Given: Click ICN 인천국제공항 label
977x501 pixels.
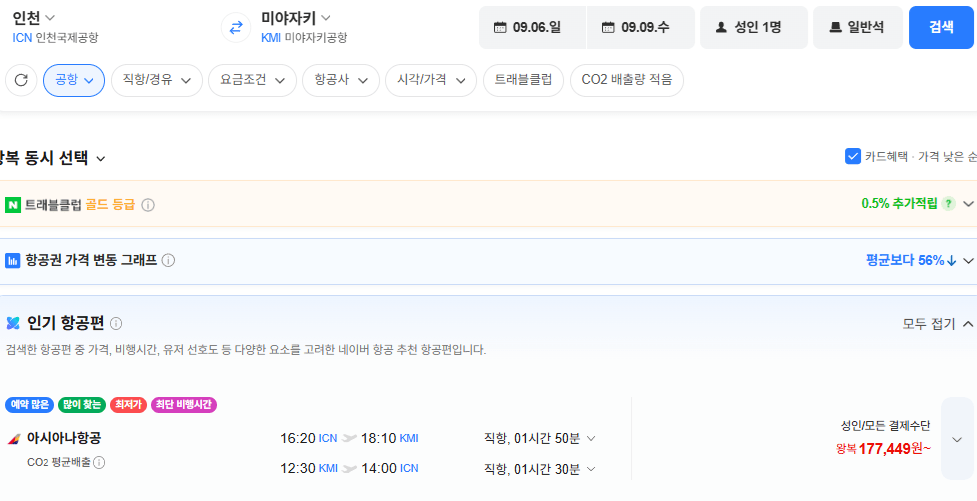Looking at the screenshot, I should [x=55, y=38].
